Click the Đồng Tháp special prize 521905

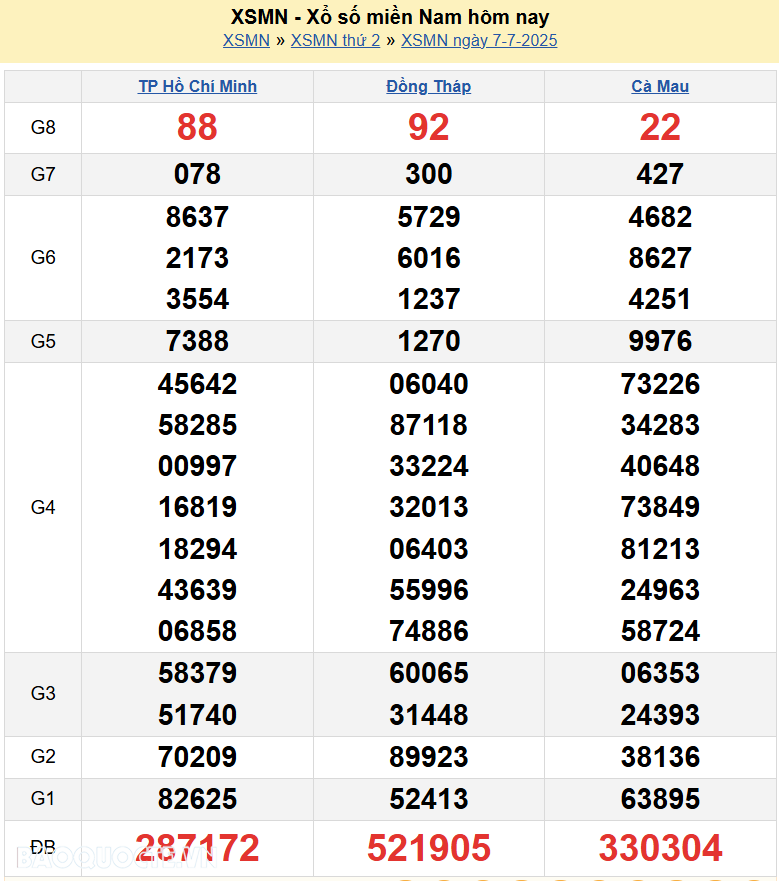click(x=428, y=848)
